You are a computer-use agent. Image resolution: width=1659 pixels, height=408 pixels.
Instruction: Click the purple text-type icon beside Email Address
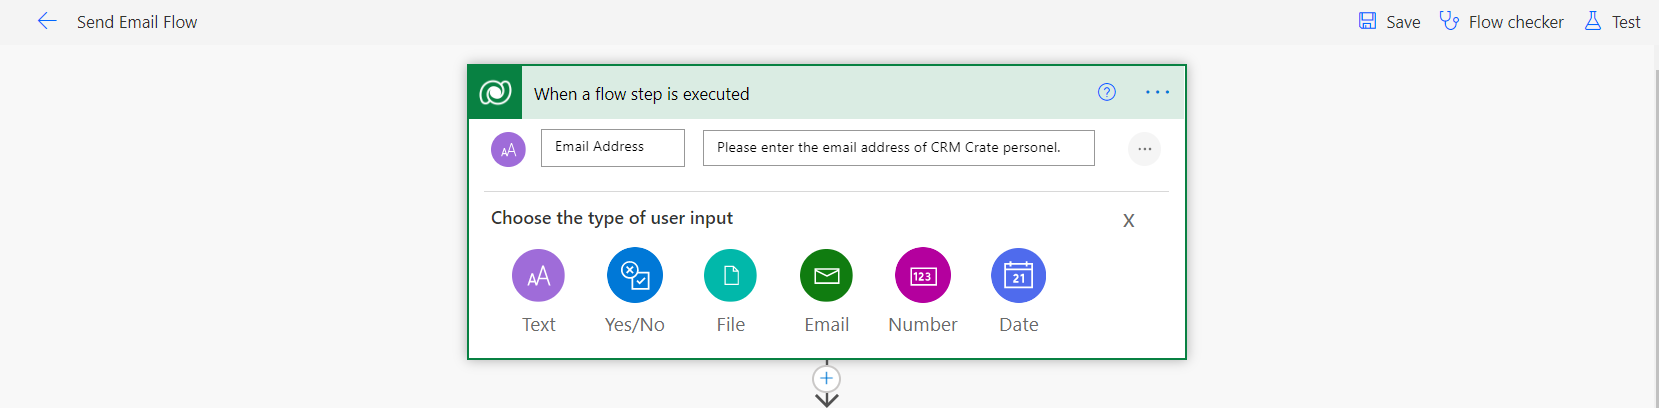pos(508,150)
